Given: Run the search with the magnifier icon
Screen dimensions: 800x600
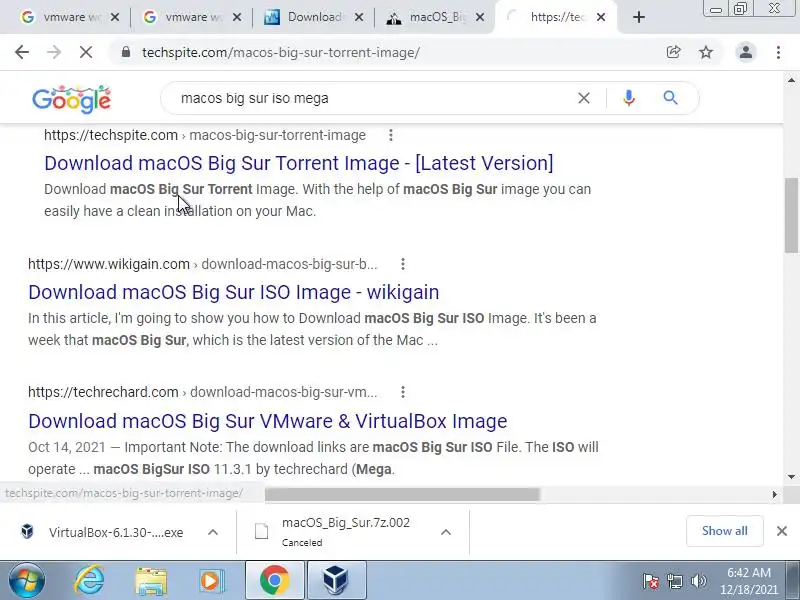Looking at the screenshot, I should pos(670,98).
